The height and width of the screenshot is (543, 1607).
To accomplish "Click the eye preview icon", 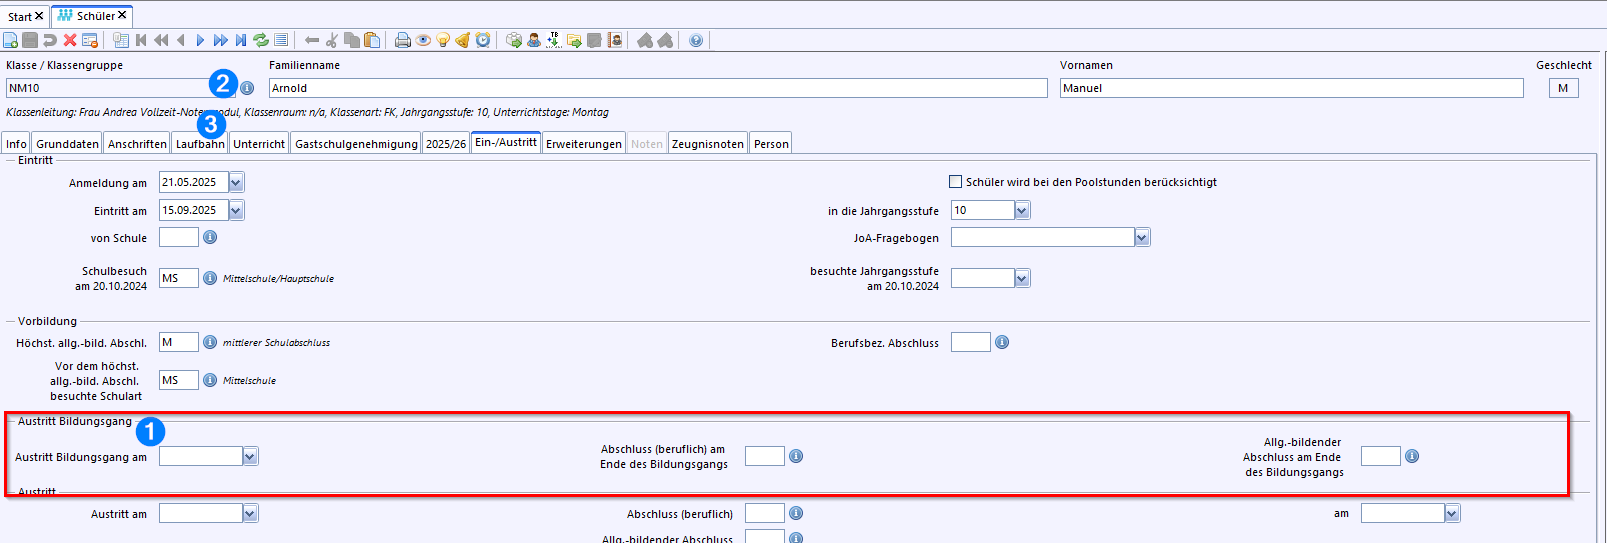I will click(x=423, y=40).
